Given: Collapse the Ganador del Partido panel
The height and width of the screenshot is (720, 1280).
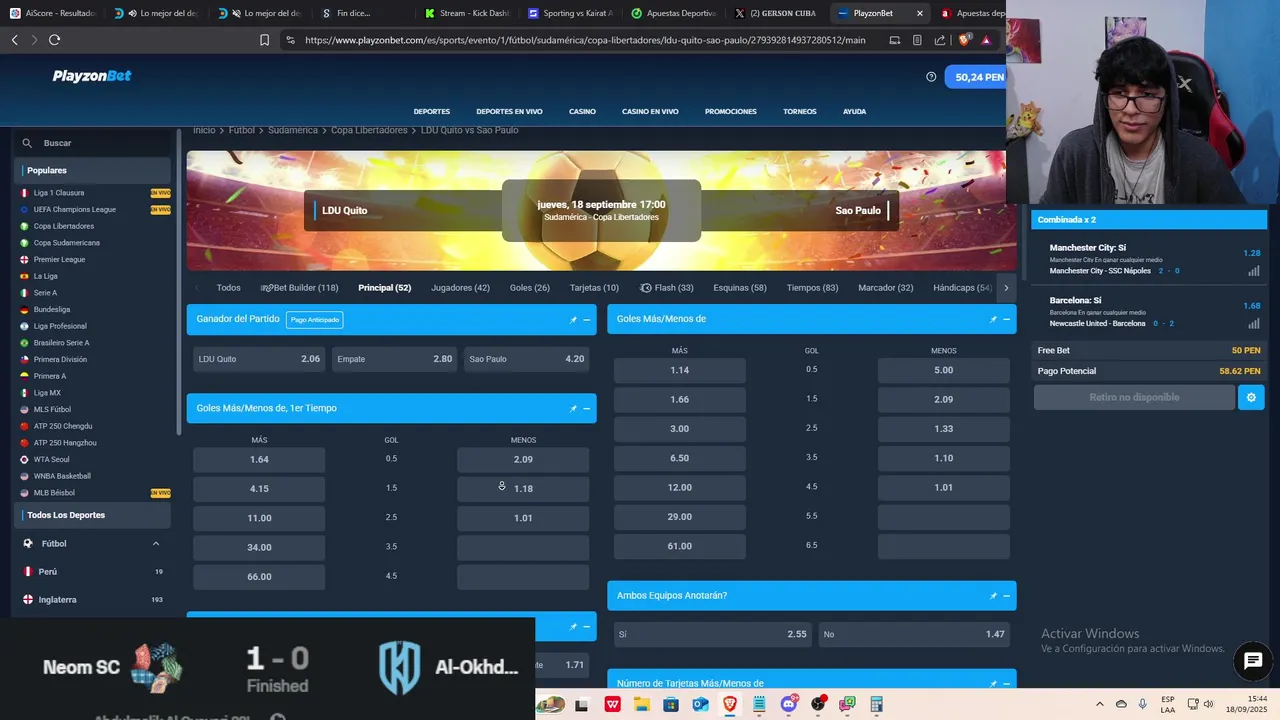Looking at the screenshot, I should tap(587, 320).
